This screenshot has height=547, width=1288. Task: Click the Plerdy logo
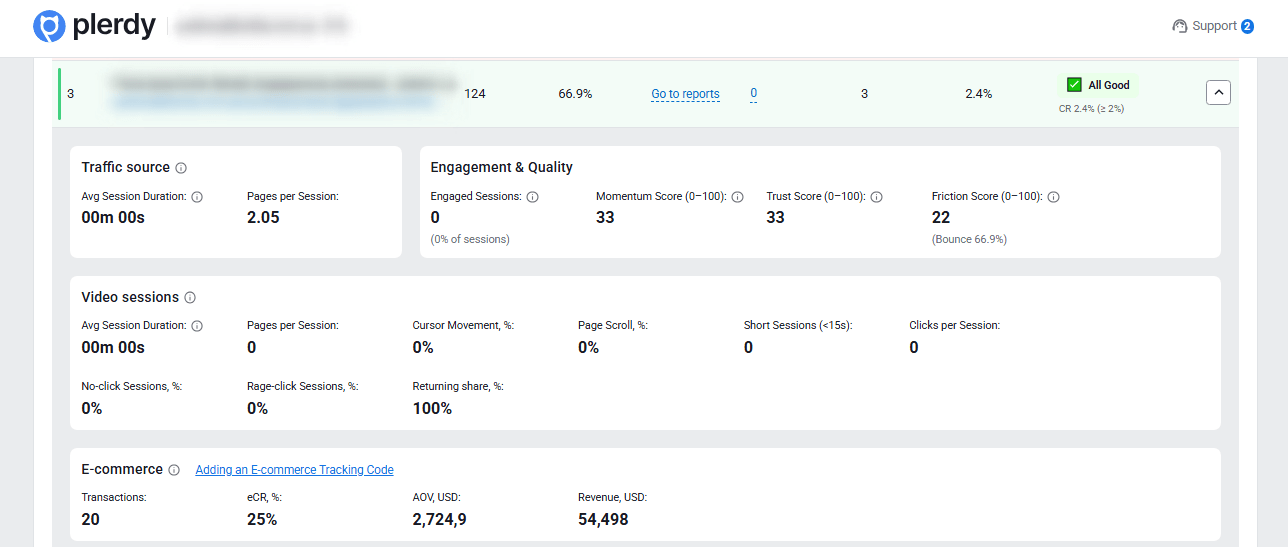tap(93, 26)
